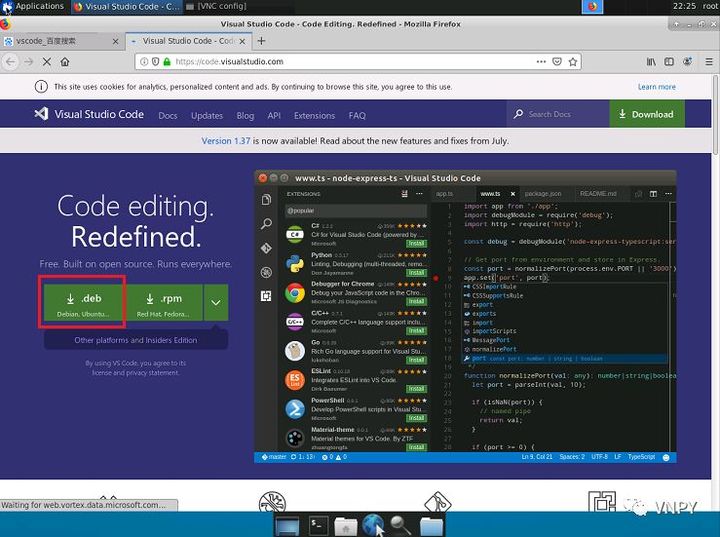Open the Applications menu
This screenshot has height=537, width=720.
pos(33,6)
